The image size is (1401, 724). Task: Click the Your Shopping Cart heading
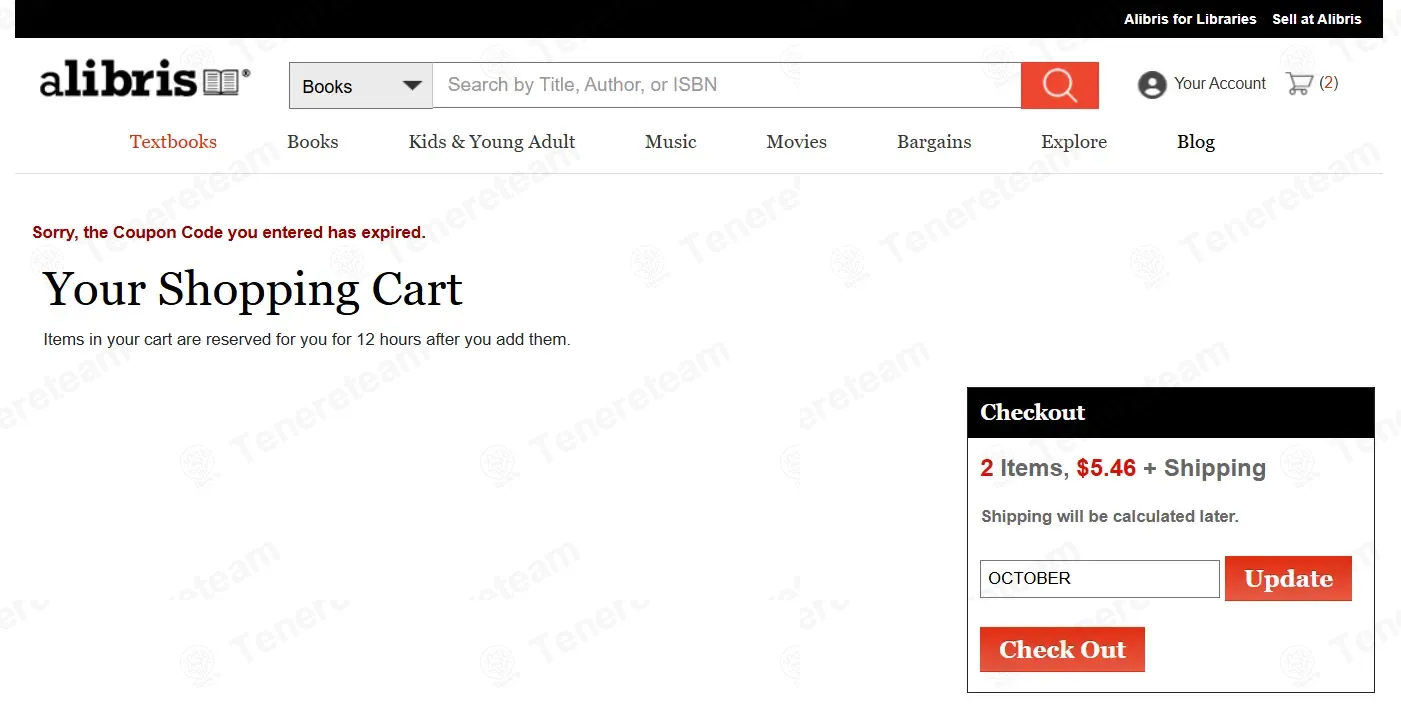pyautogui.click(x=253, y=289)
